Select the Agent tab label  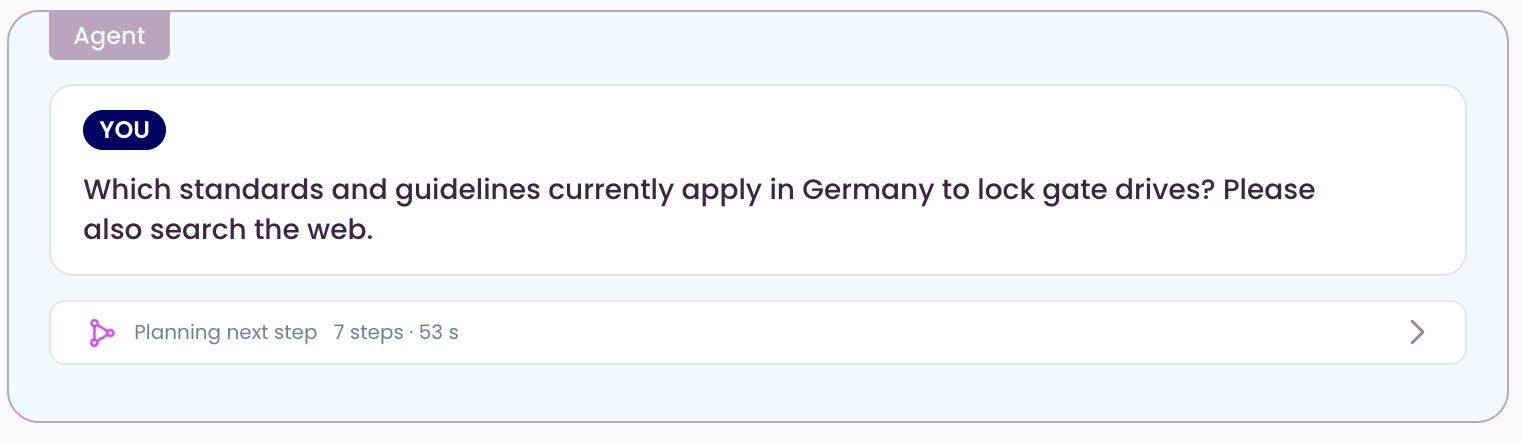[x=110, y=37]
